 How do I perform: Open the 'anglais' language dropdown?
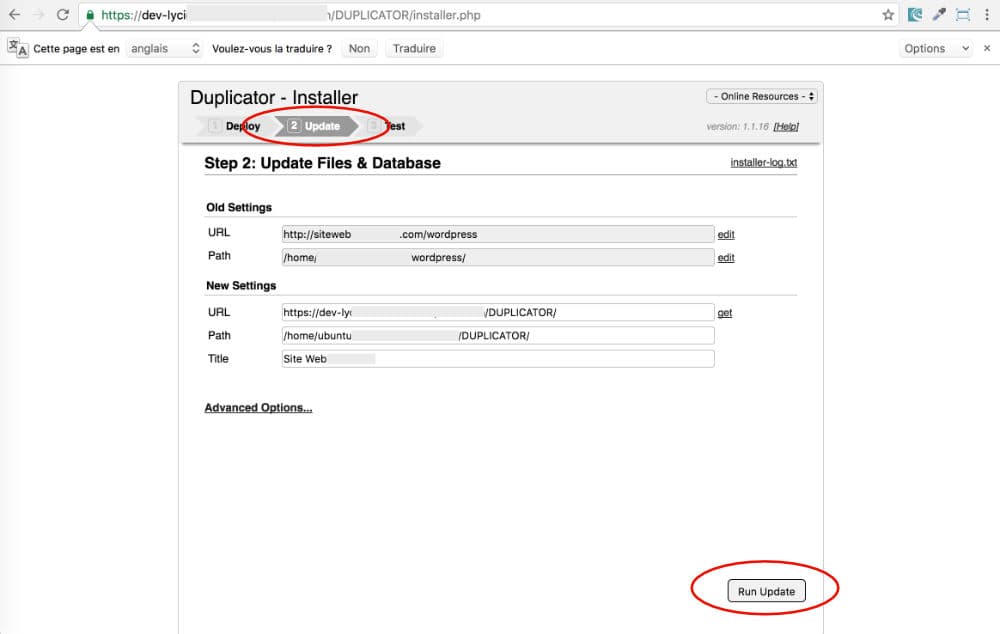point(165,48)
